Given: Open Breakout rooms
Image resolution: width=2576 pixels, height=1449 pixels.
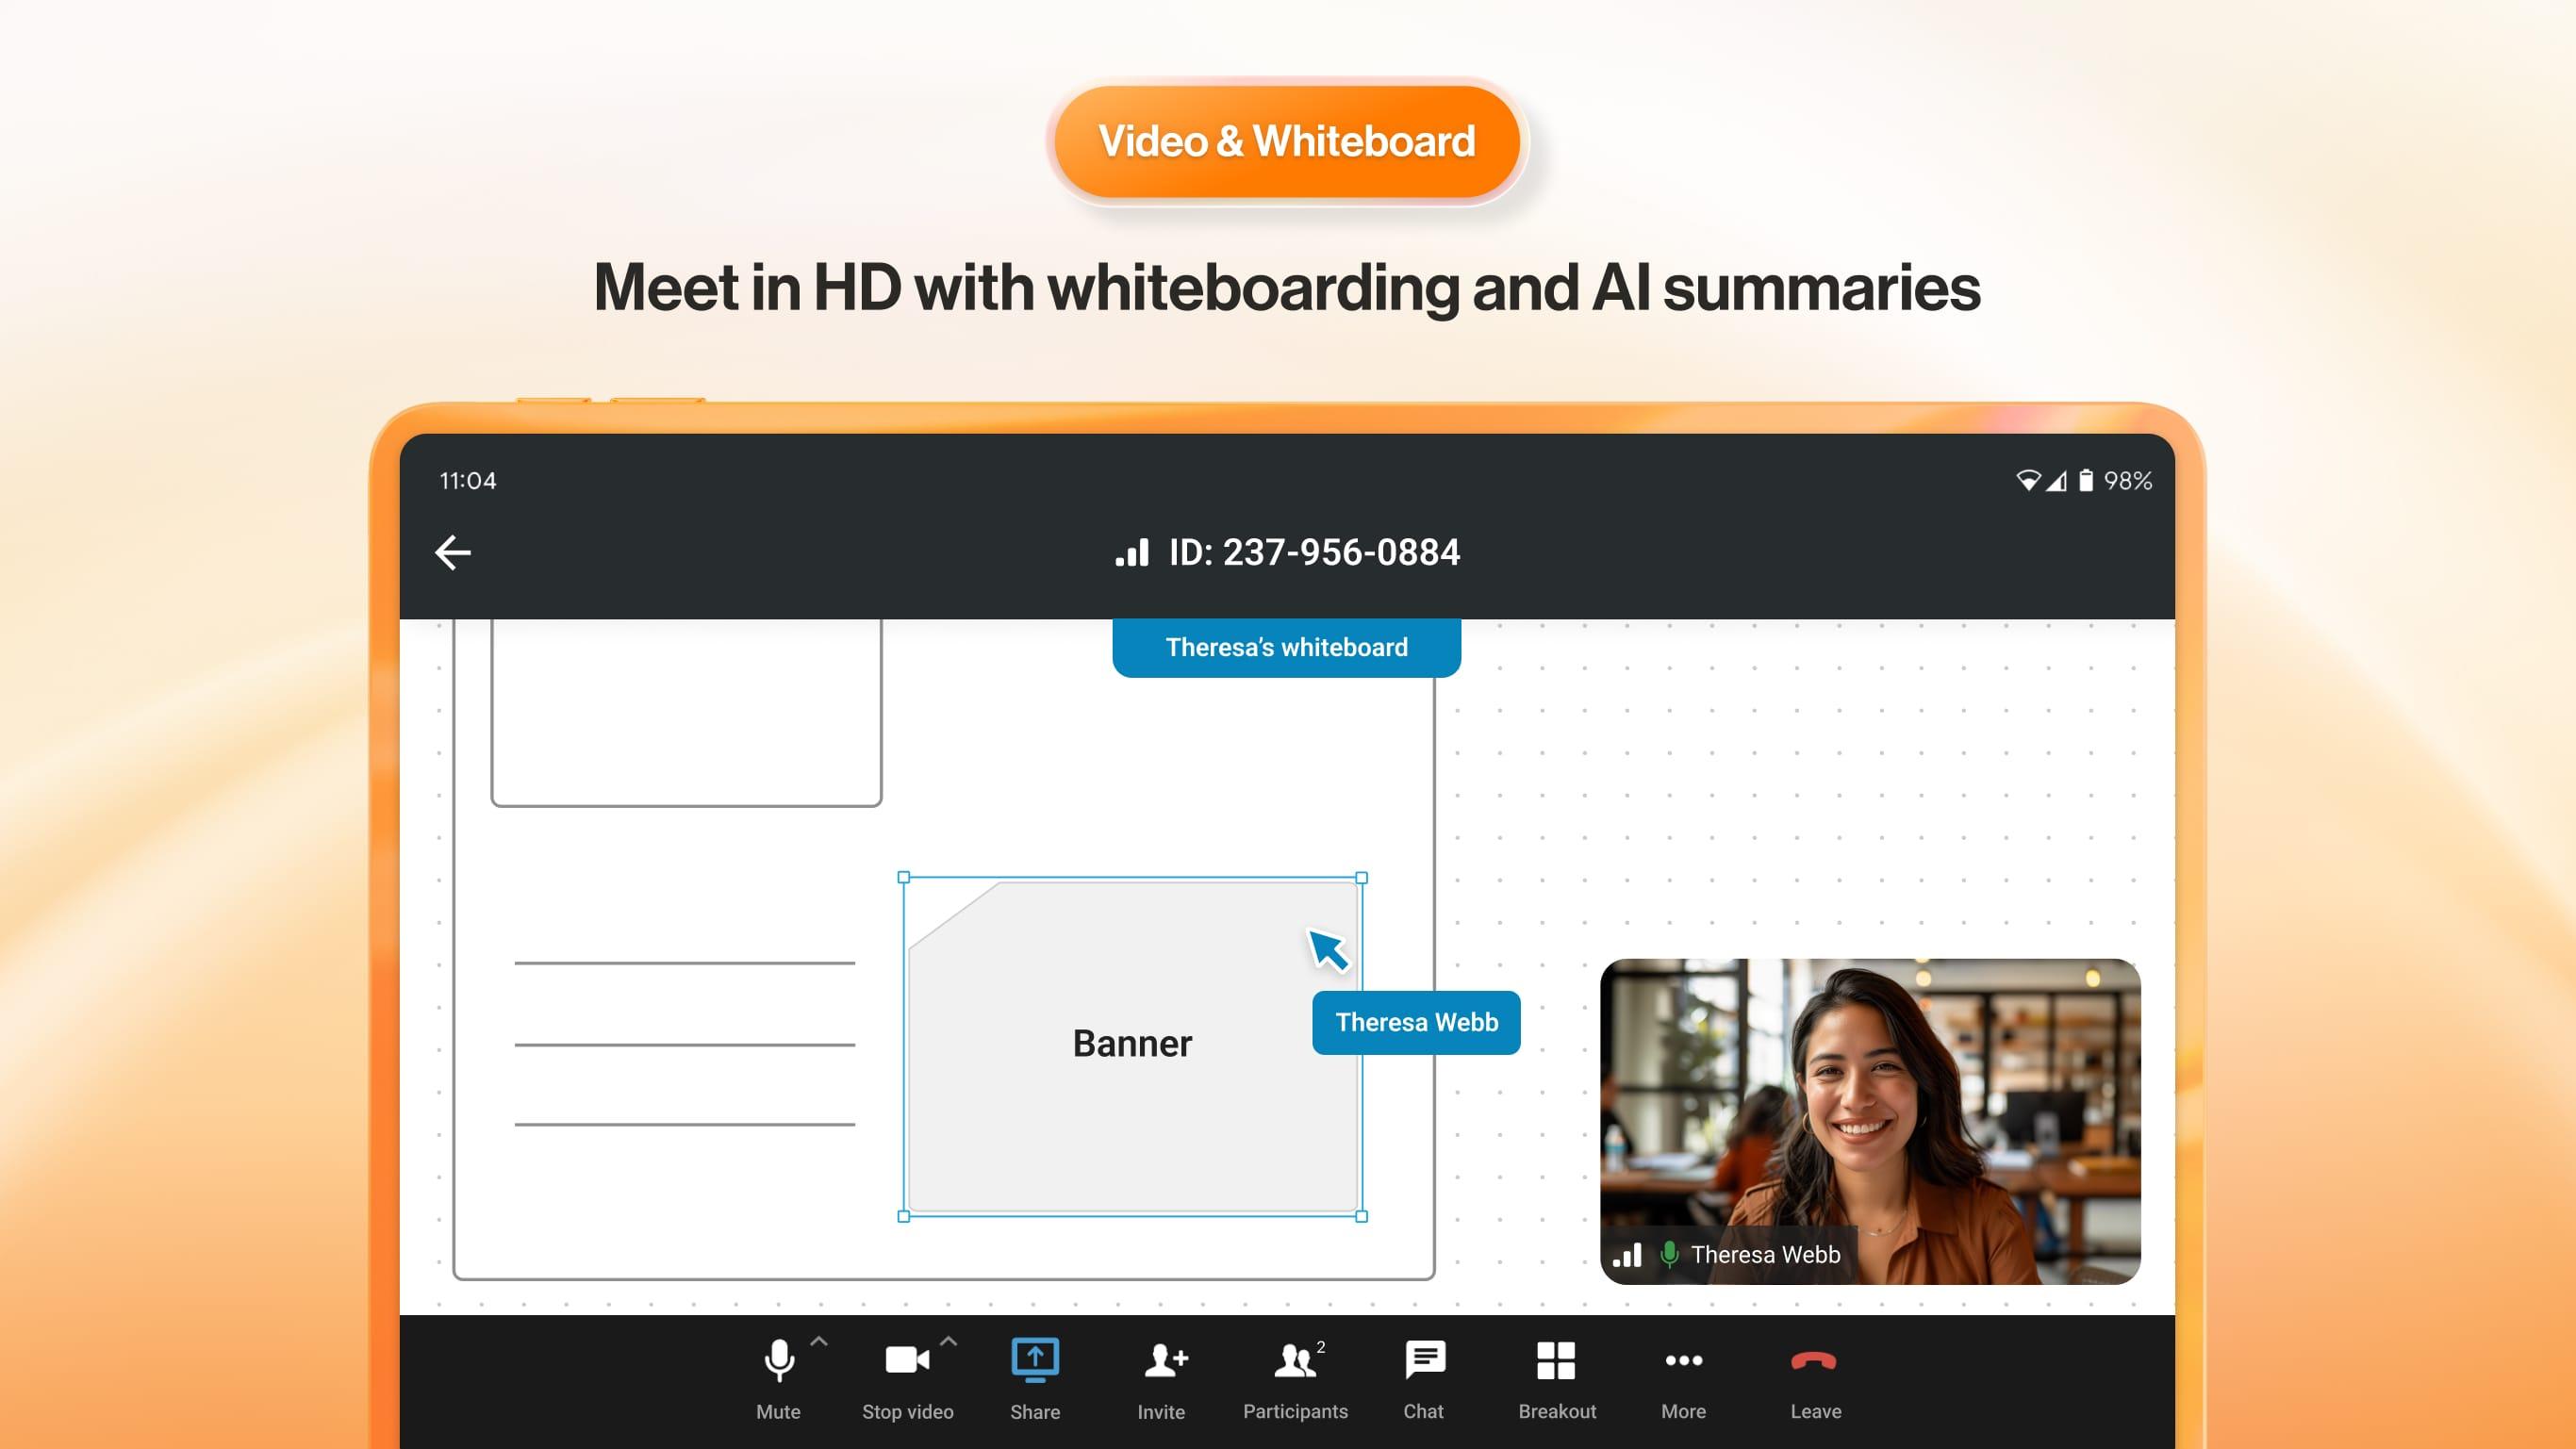Looking at the screenshot, I should [1557, 1380].
